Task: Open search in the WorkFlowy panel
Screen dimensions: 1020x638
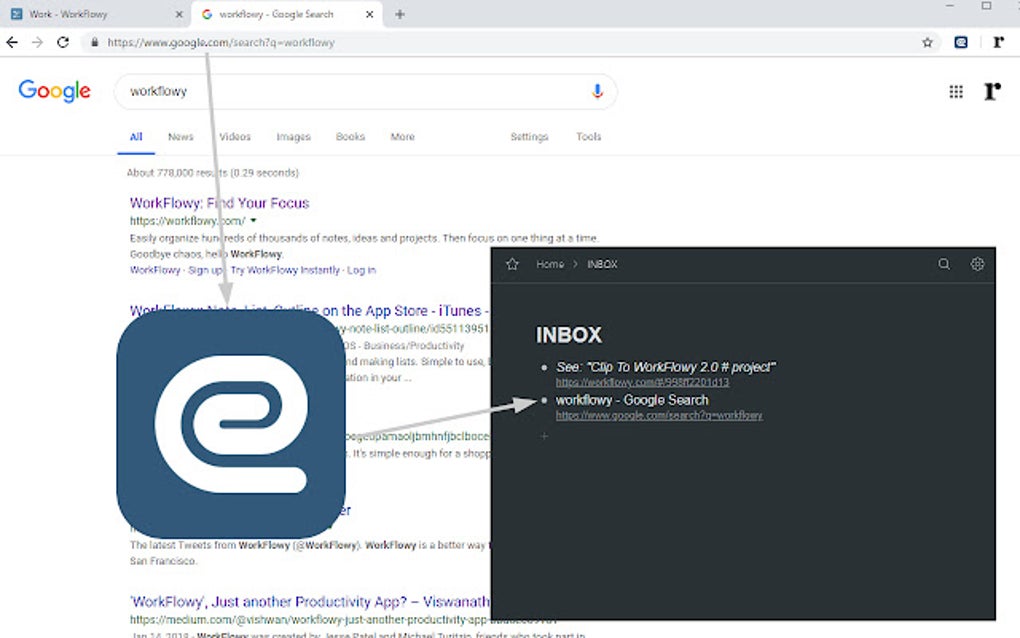Action: pos(944,264)
